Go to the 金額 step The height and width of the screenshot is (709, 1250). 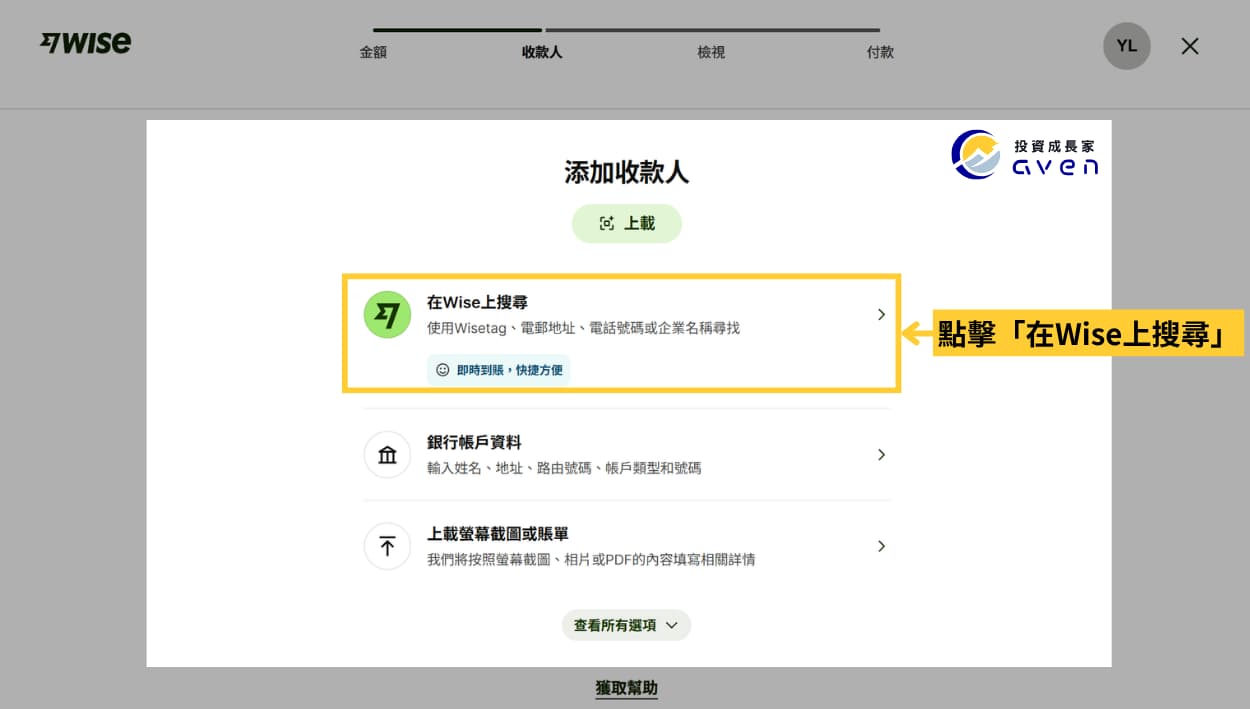point(373,52)
